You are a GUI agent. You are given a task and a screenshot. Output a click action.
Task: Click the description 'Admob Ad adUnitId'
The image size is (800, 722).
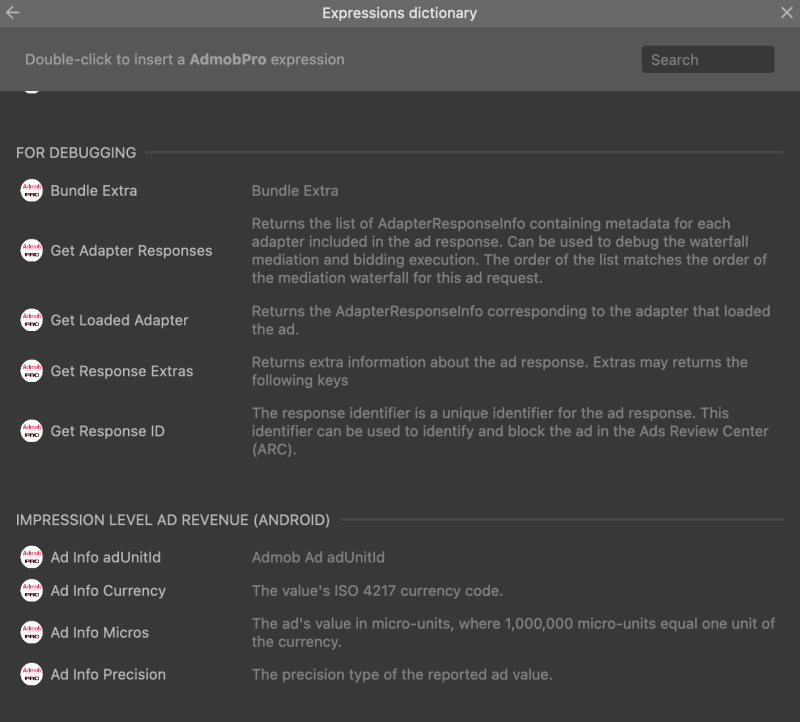click(x=318, y=557)
